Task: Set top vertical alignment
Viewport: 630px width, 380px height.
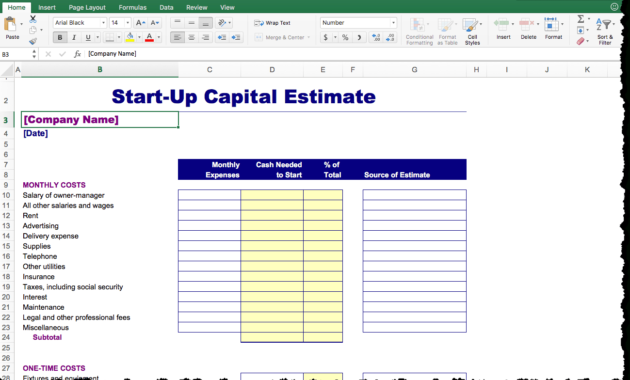Action: tap(178, 23)
